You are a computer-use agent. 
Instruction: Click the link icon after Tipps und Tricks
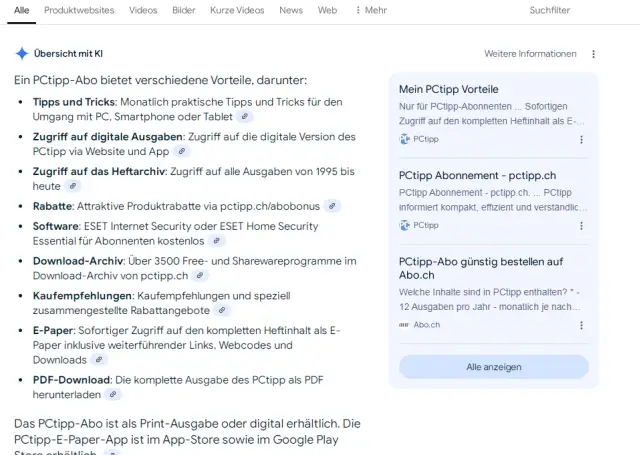[x=246, y=117]
